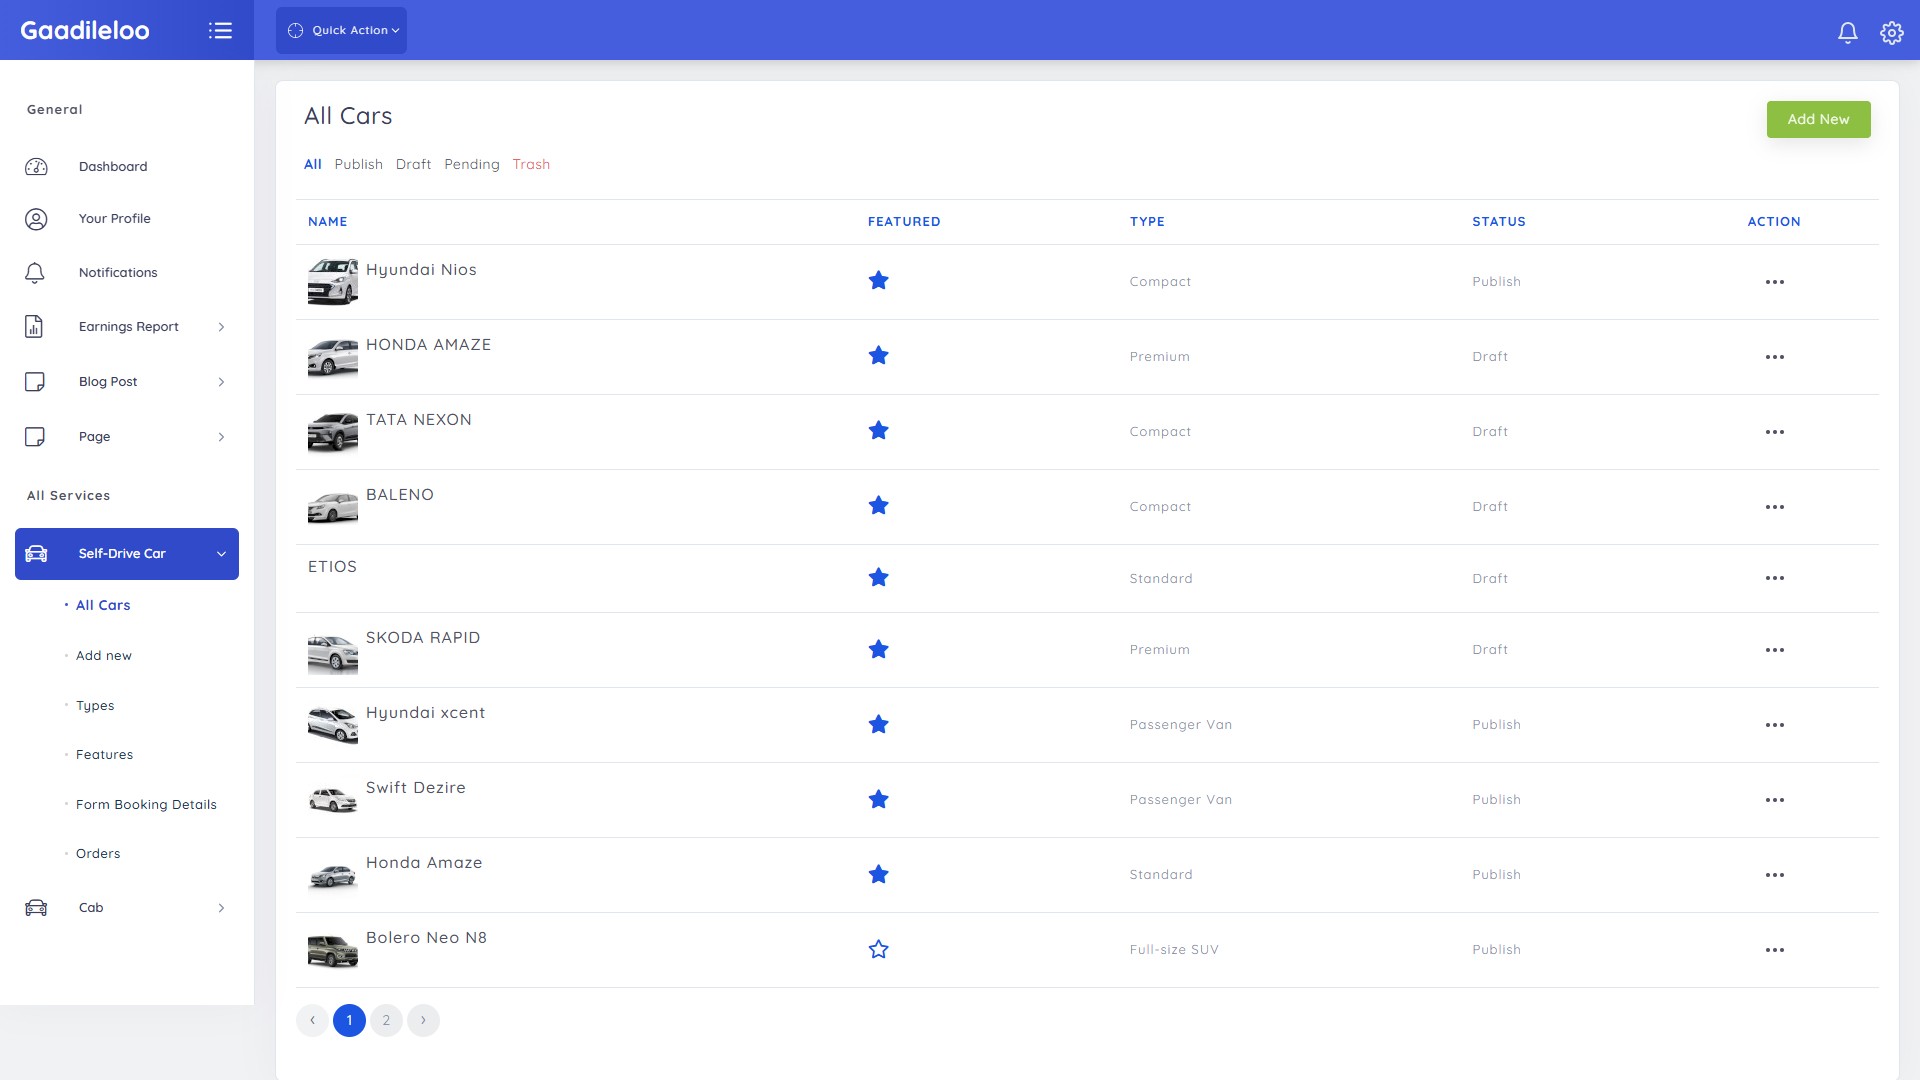Viewport: 1920px width, 1080px height.
Task: Open Features sidebar link
Action: pos(104,755)
